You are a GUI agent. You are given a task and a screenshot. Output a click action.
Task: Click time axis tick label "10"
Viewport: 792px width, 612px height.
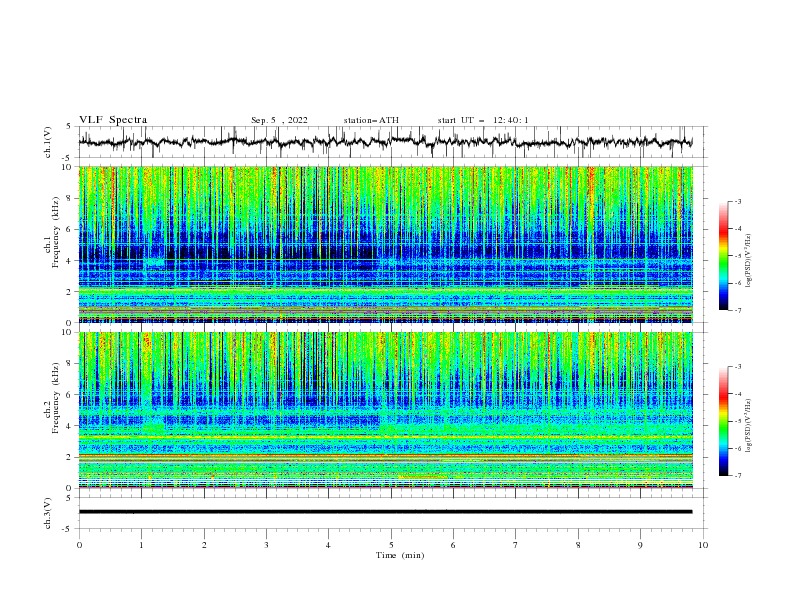703,545
